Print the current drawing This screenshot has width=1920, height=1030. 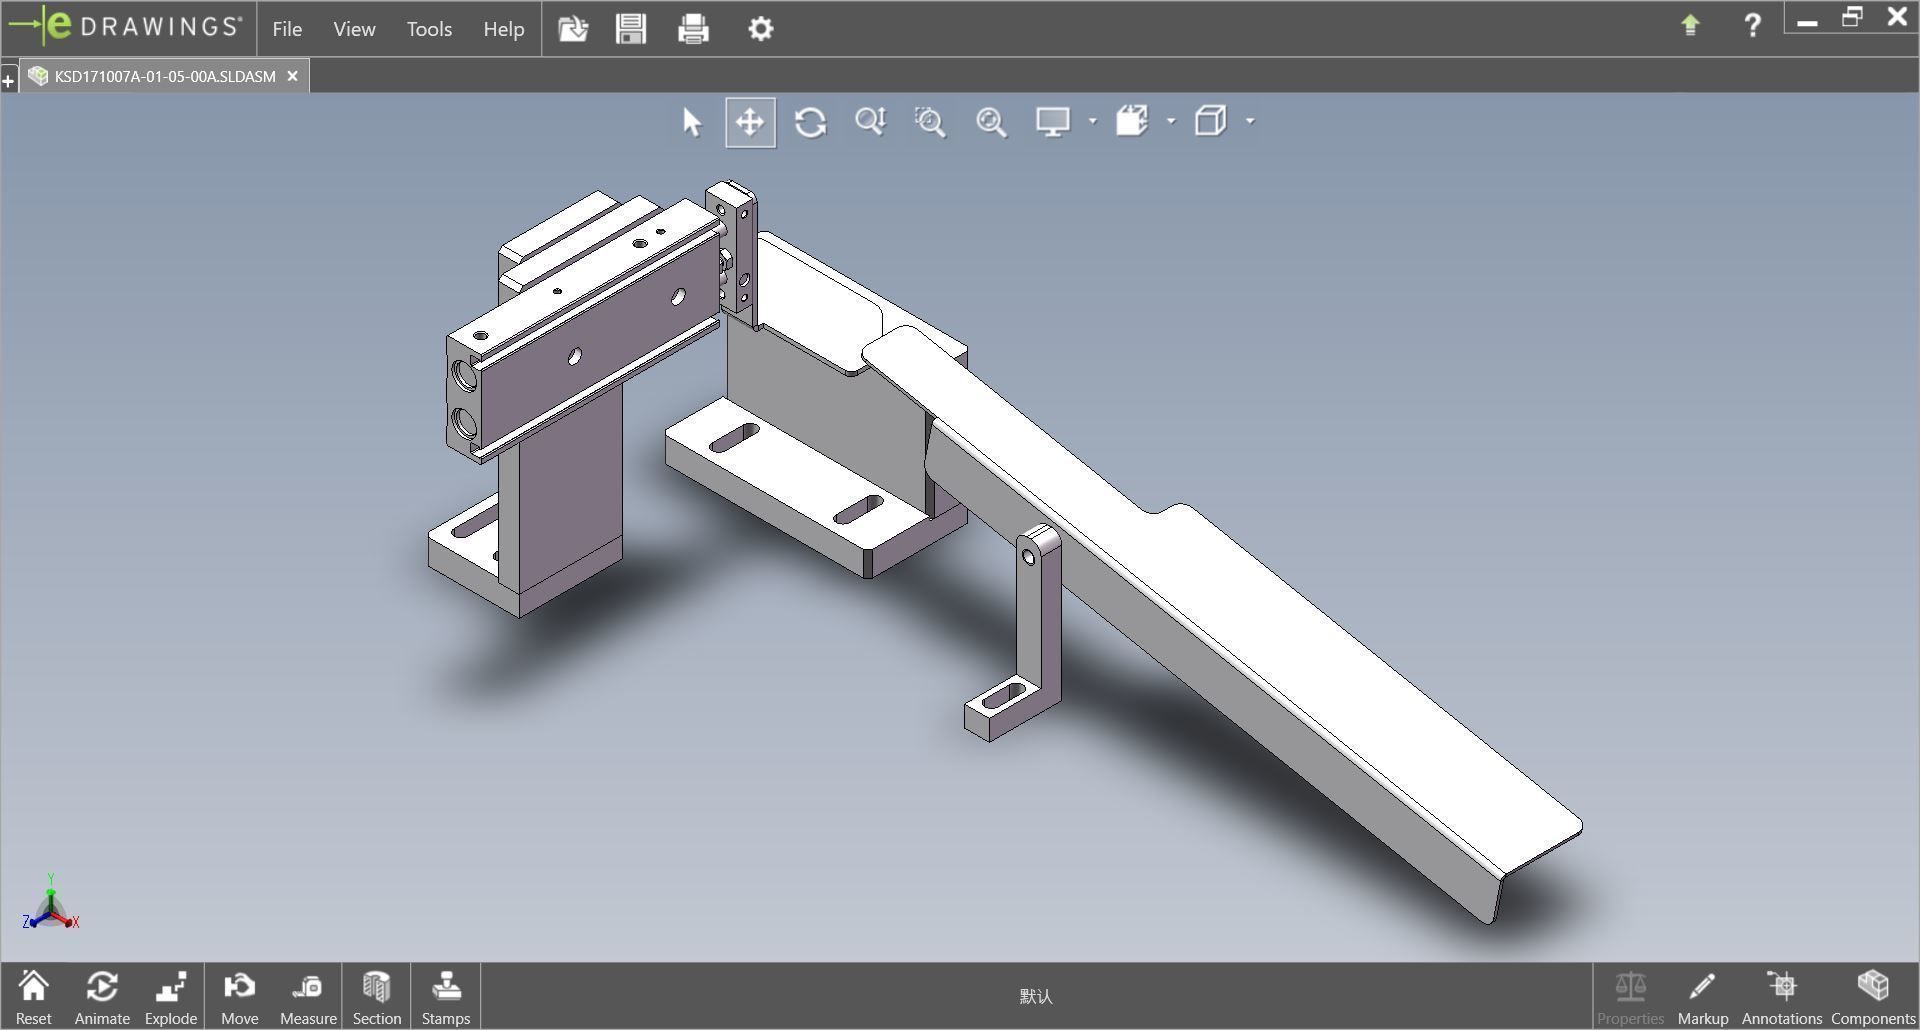click(693, 29)
